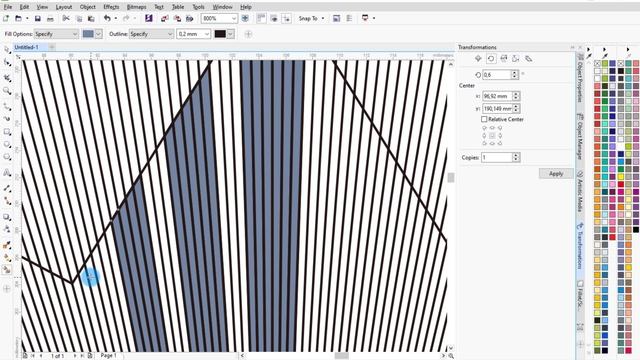Screen dimensions: 640x360
Task: Click the rotation angle input field
Action: [x=497, y=75]
